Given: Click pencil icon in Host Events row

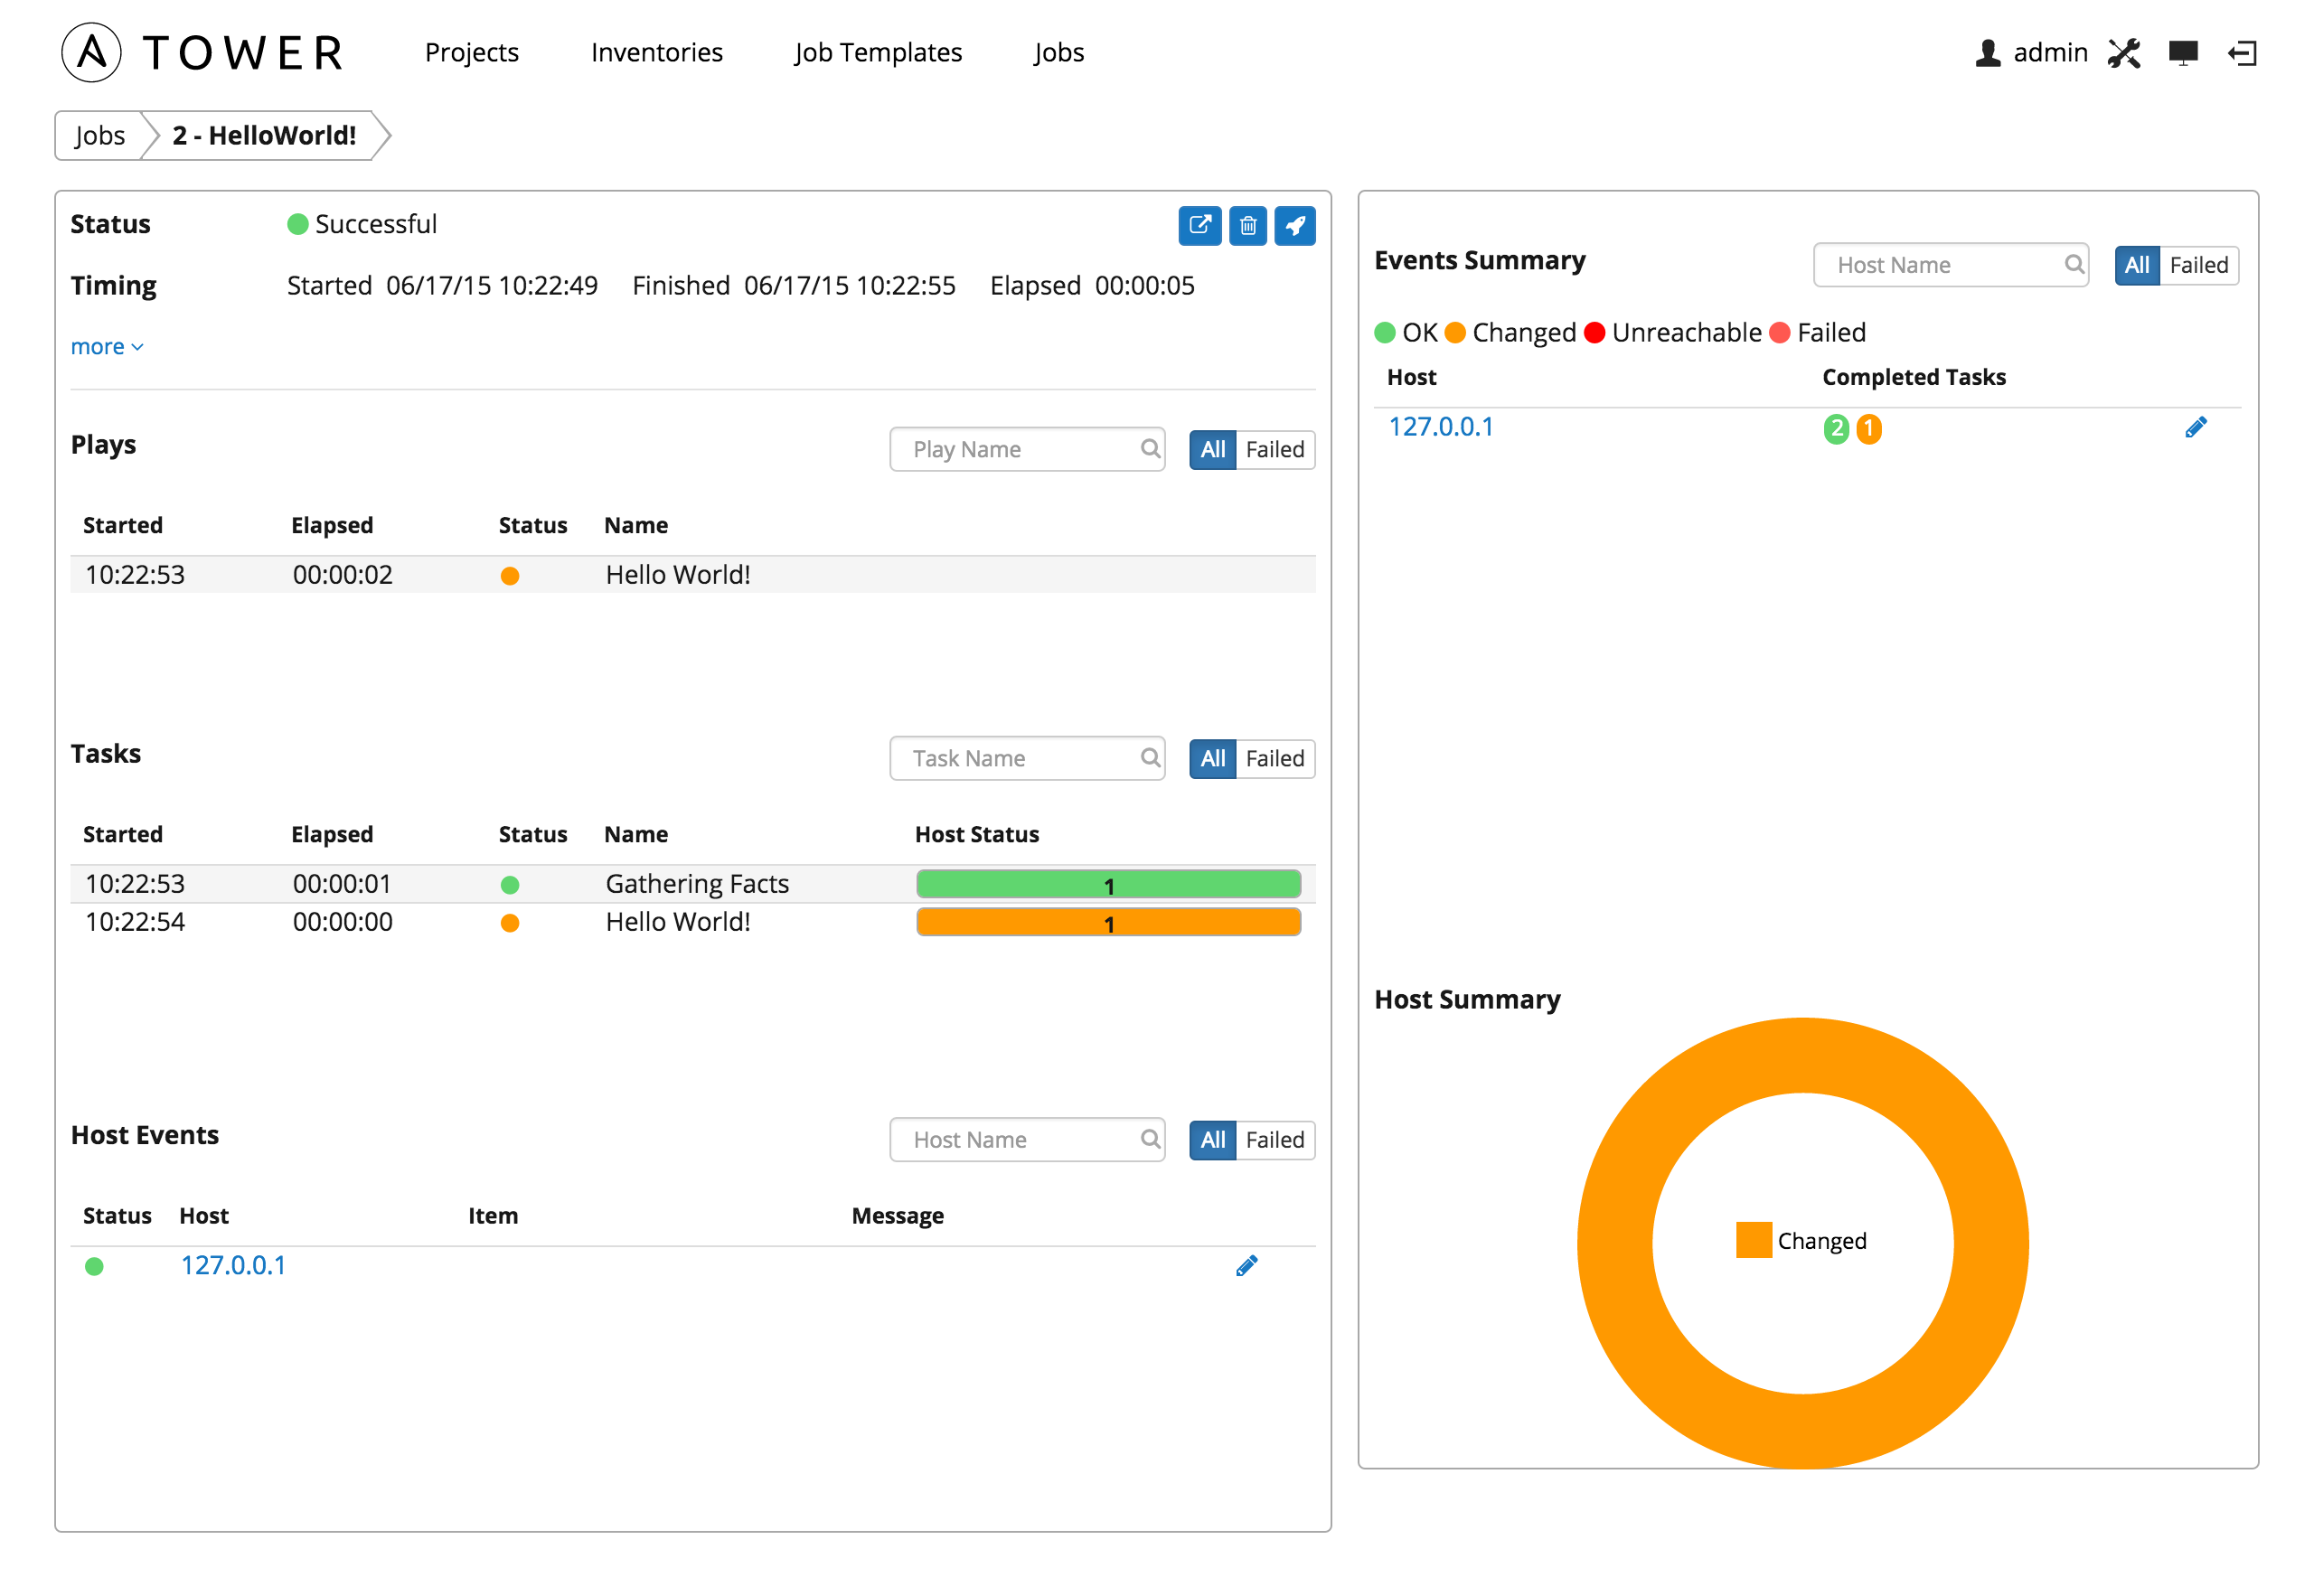Looking at the screenshot, I should pos(1246,1266).
